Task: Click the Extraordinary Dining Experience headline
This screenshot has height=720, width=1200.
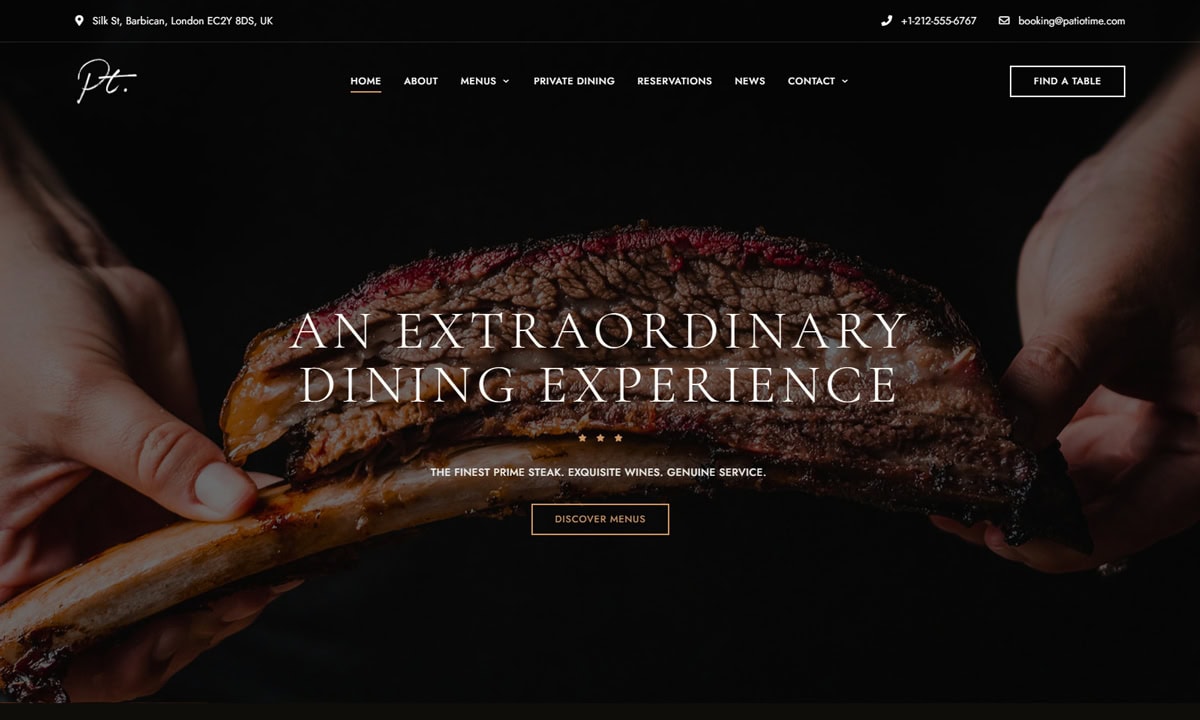Action: point(600,358)
